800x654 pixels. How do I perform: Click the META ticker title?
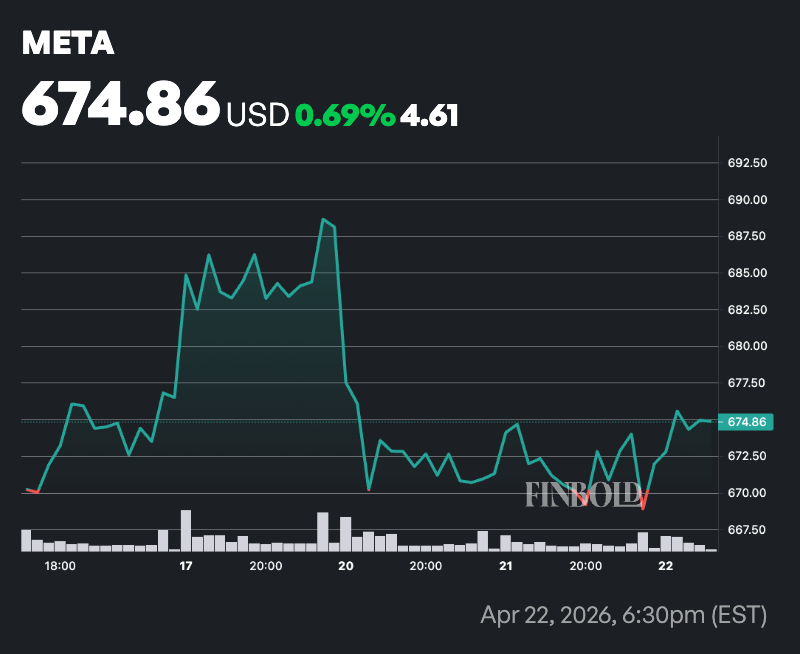[68, 43]
